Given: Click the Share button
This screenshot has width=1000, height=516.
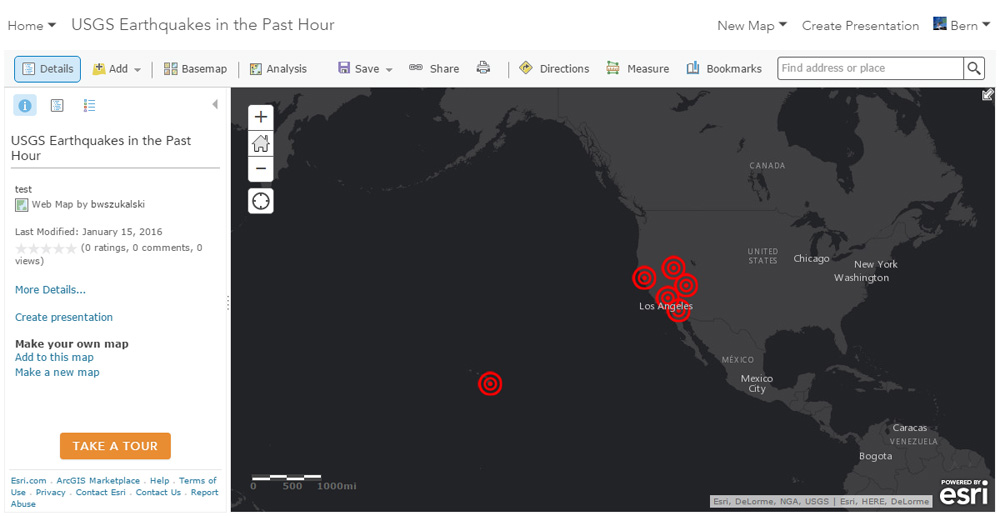Looking at the screenshot, I should 434,69.
